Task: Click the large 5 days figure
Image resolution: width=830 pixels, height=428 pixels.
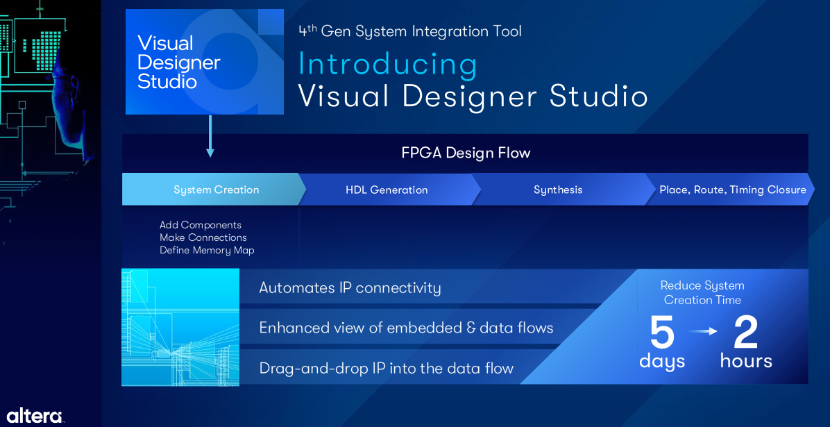Action: (x=661, y=342)
